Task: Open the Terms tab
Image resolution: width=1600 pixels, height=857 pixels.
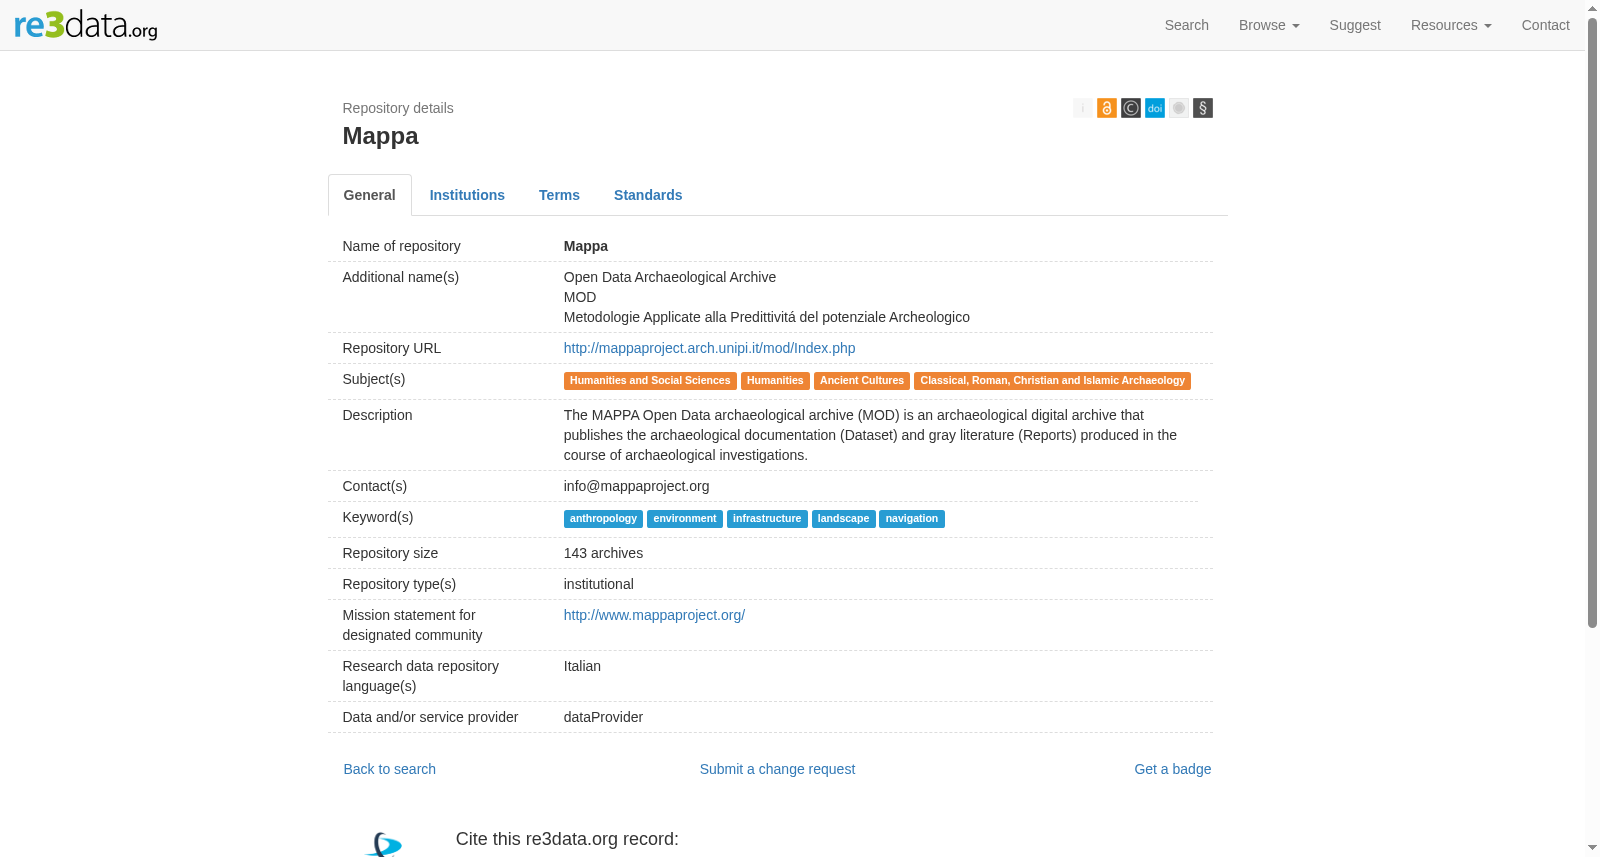Action: coord(559,195)
